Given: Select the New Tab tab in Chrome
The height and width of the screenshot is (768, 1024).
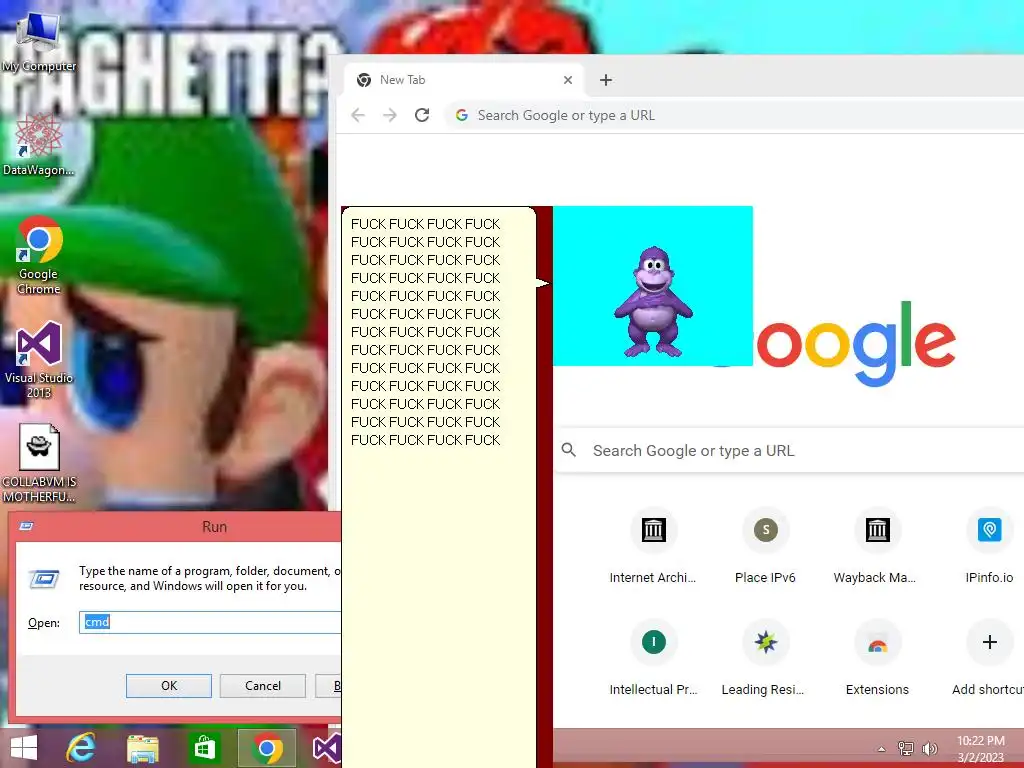Looking at the screenshot, I should (x=464, y=80).
